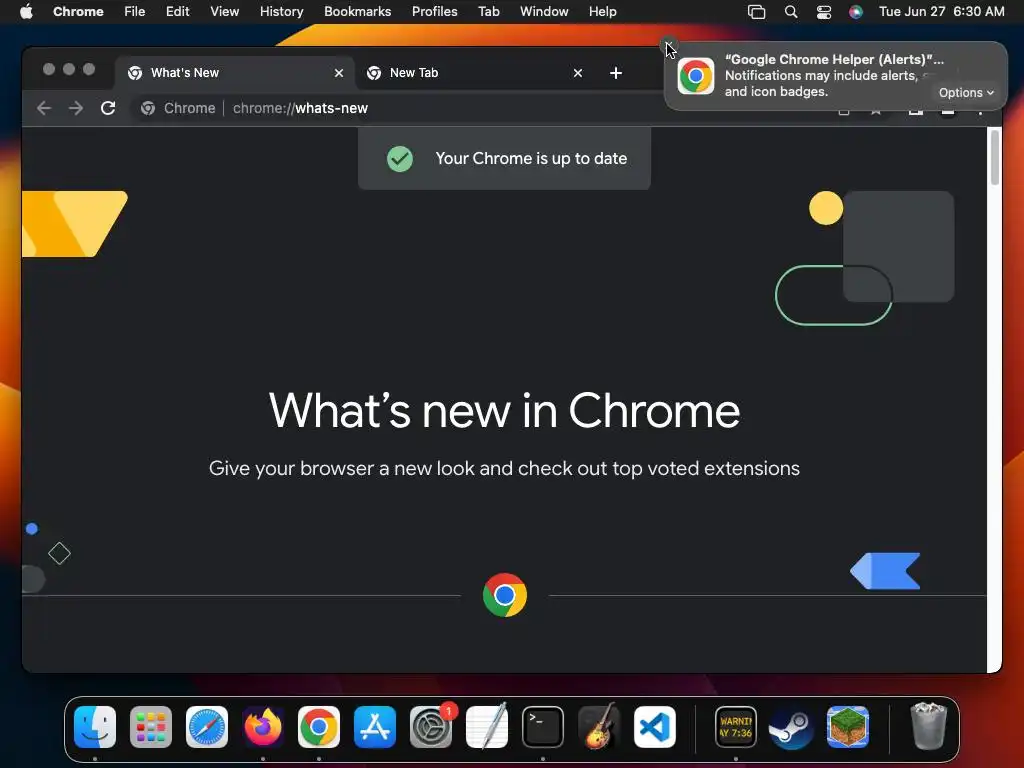Click the Chrome logo on the page
The width and height of the screenshot is (1024, 768).
tap(505, 595)
